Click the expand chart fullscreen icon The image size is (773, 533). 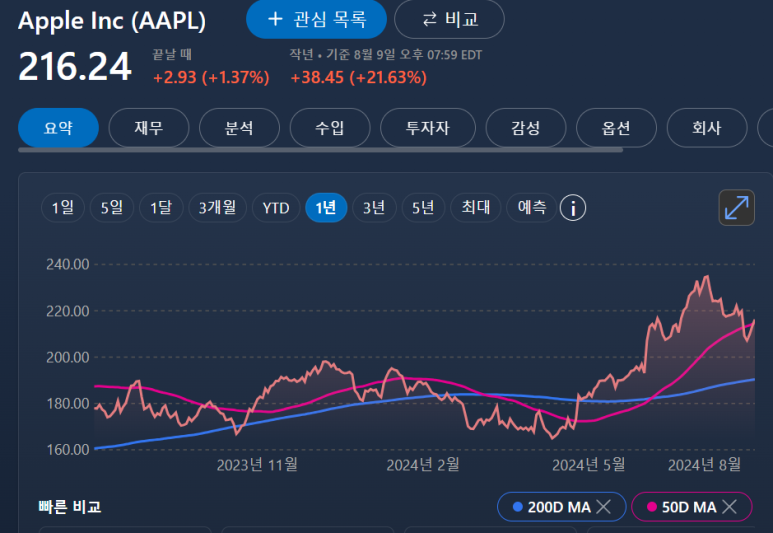[736, 208]
